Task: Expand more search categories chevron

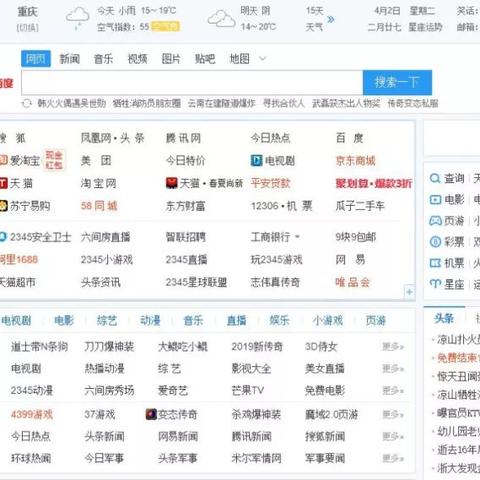Action: 263,59
